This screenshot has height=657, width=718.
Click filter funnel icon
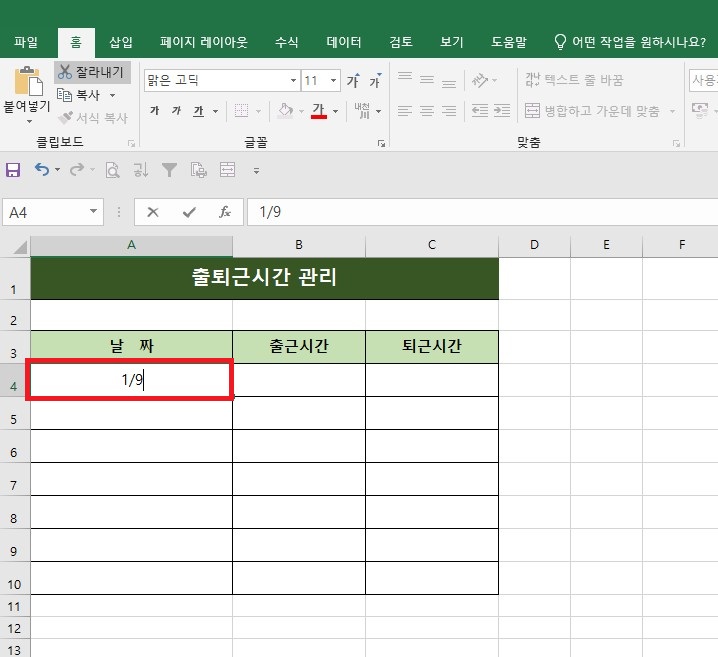tap(169, 170)
